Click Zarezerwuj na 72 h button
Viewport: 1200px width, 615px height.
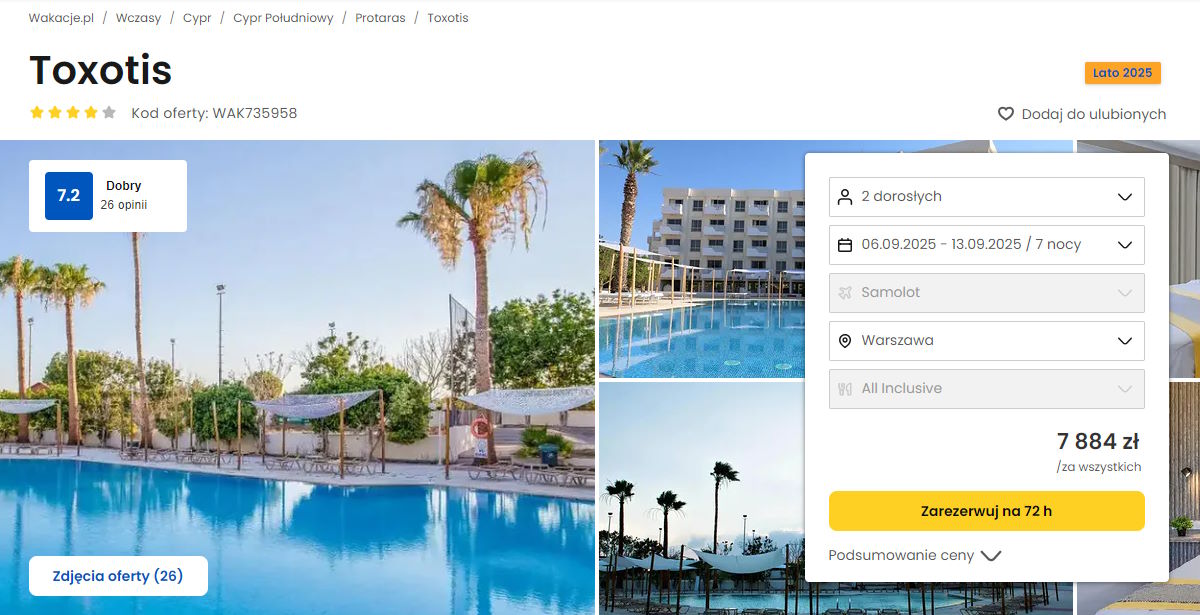point(987,511)
